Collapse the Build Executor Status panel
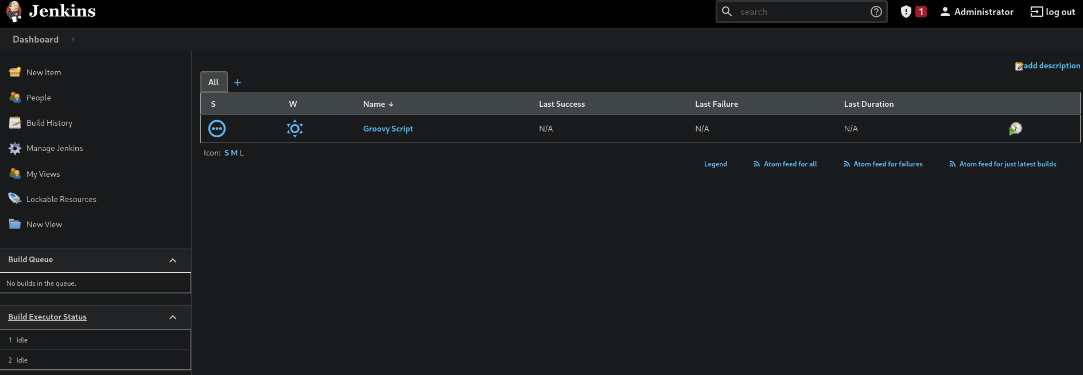 (x=173, y=318)
